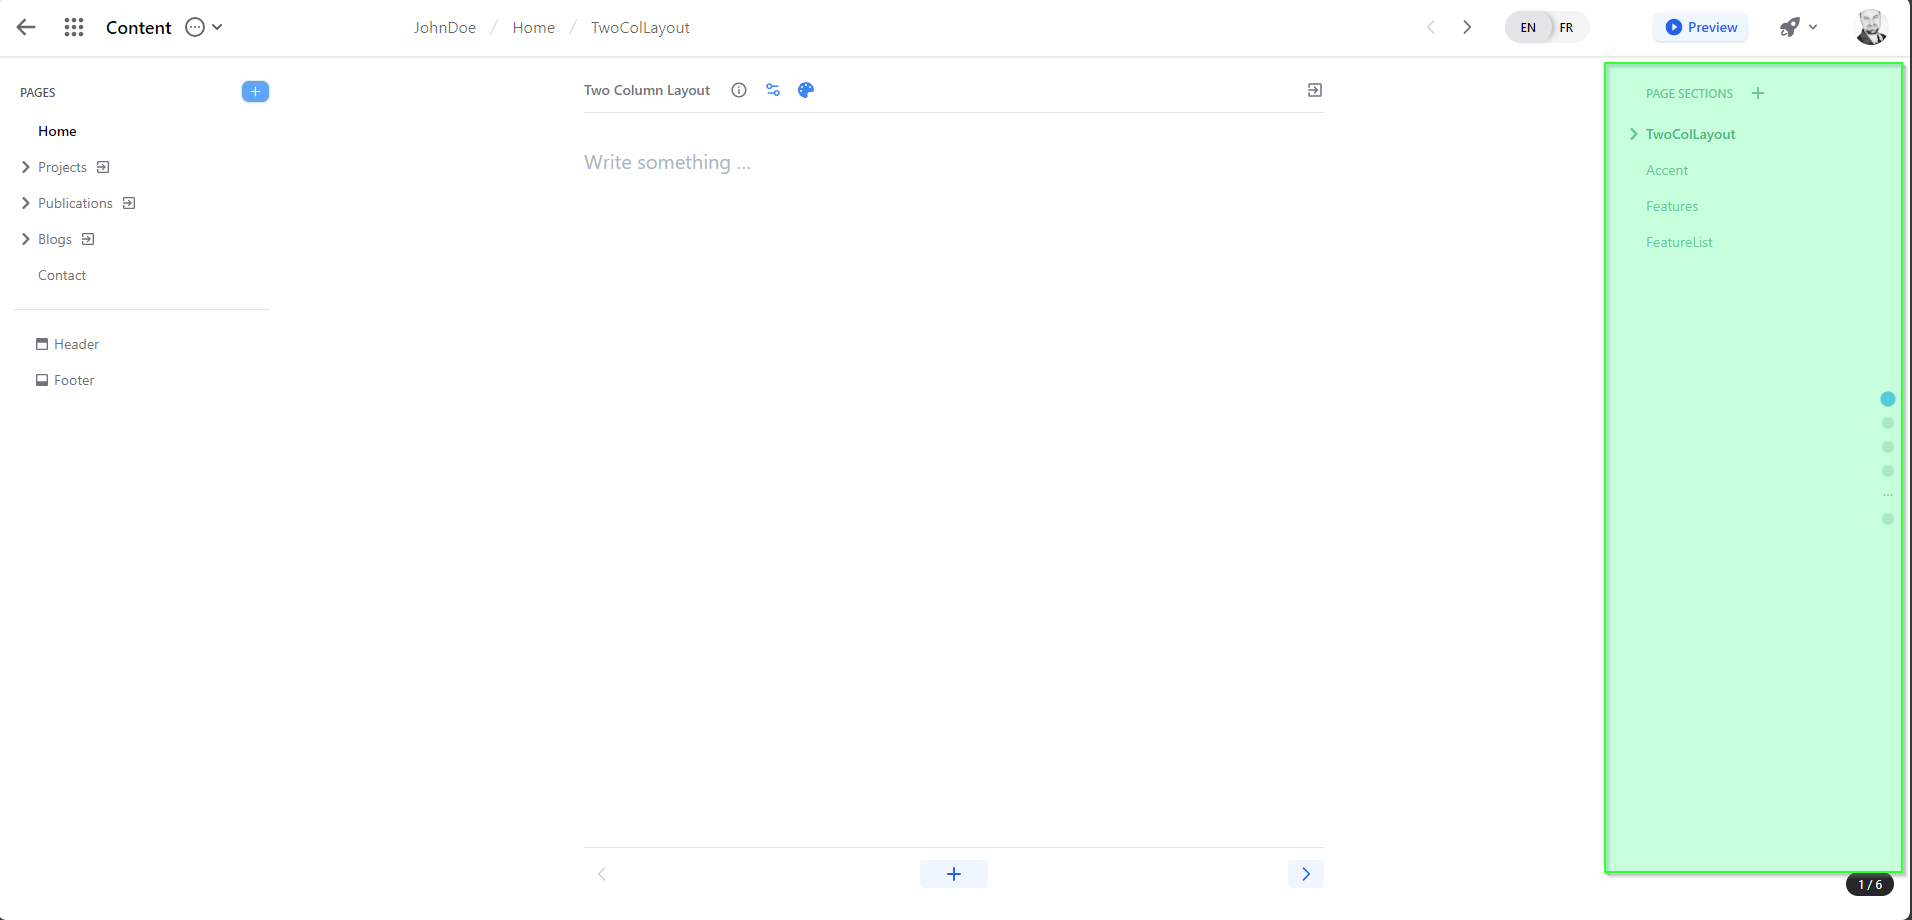Image resolution: width=1912 pixels, height=920 pixels.
Task: Click the add page plus button
Action: tap(255, 92)
